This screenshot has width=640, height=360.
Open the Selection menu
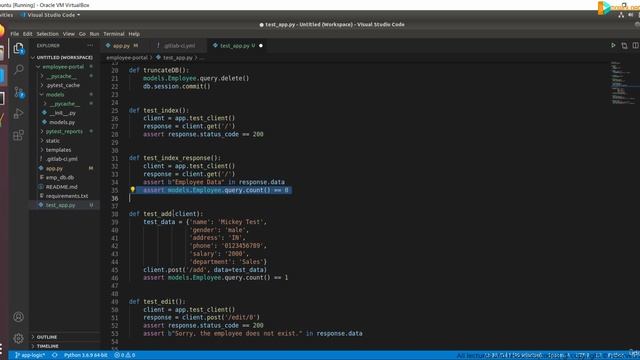point(47,34)
